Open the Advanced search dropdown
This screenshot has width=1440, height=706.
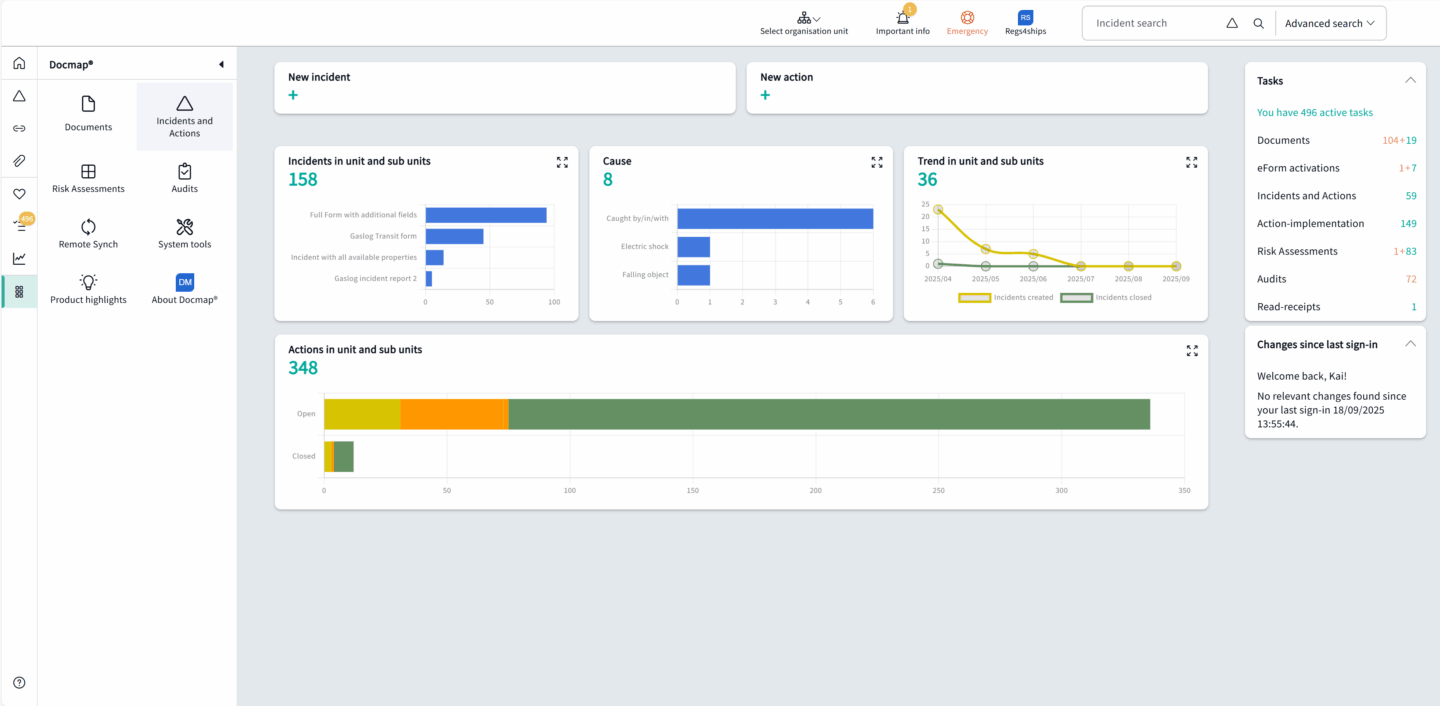point(1329,23)
